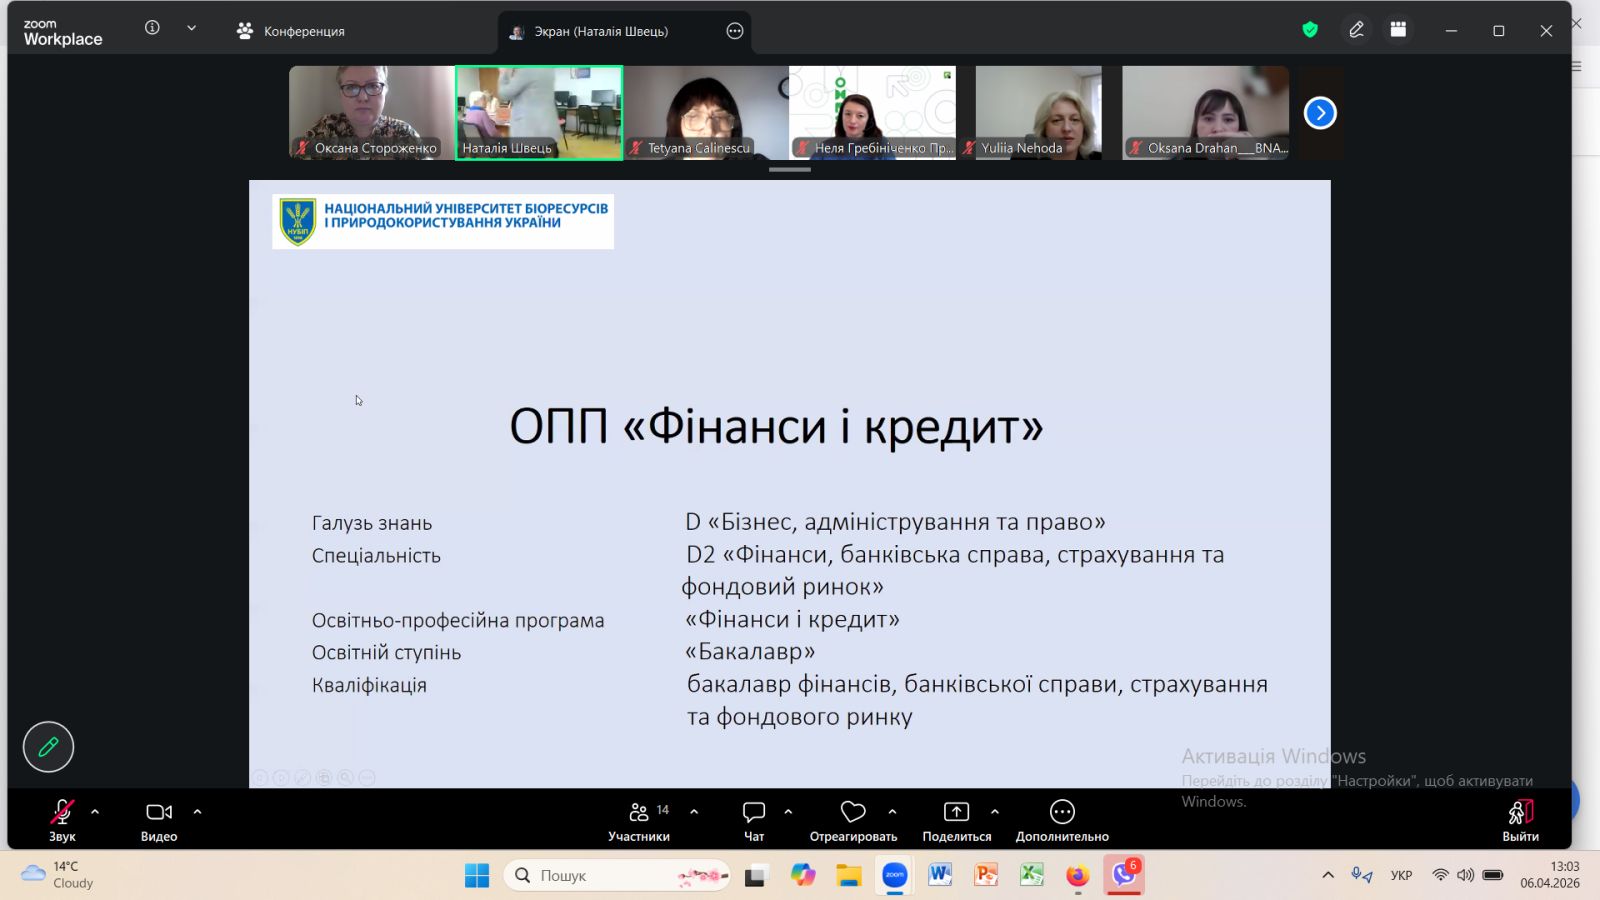The image size is (1600, 900).
Task: Click the «Бакалавр» value on the slide
Action: [x=750, y=652]
